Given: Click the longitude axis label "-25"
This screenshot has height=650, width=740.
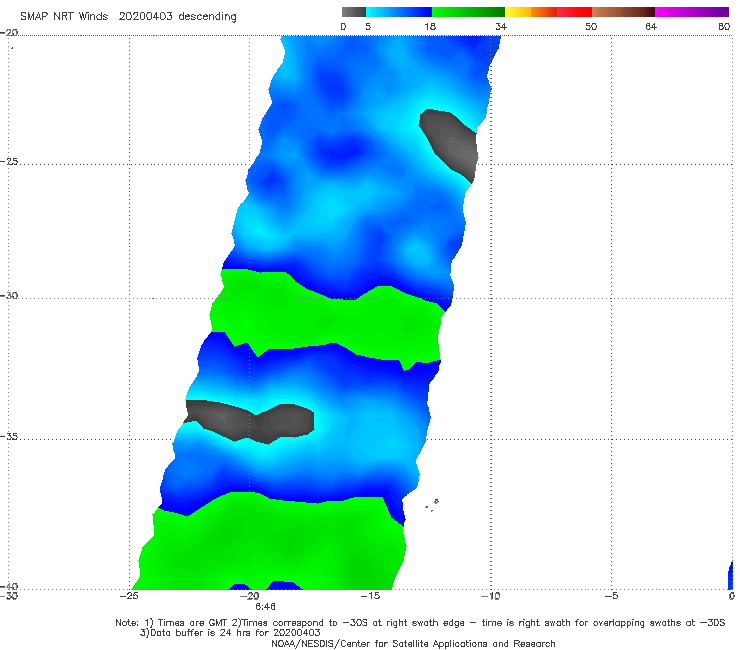Looking at the screenshot, I should [129, 596].
